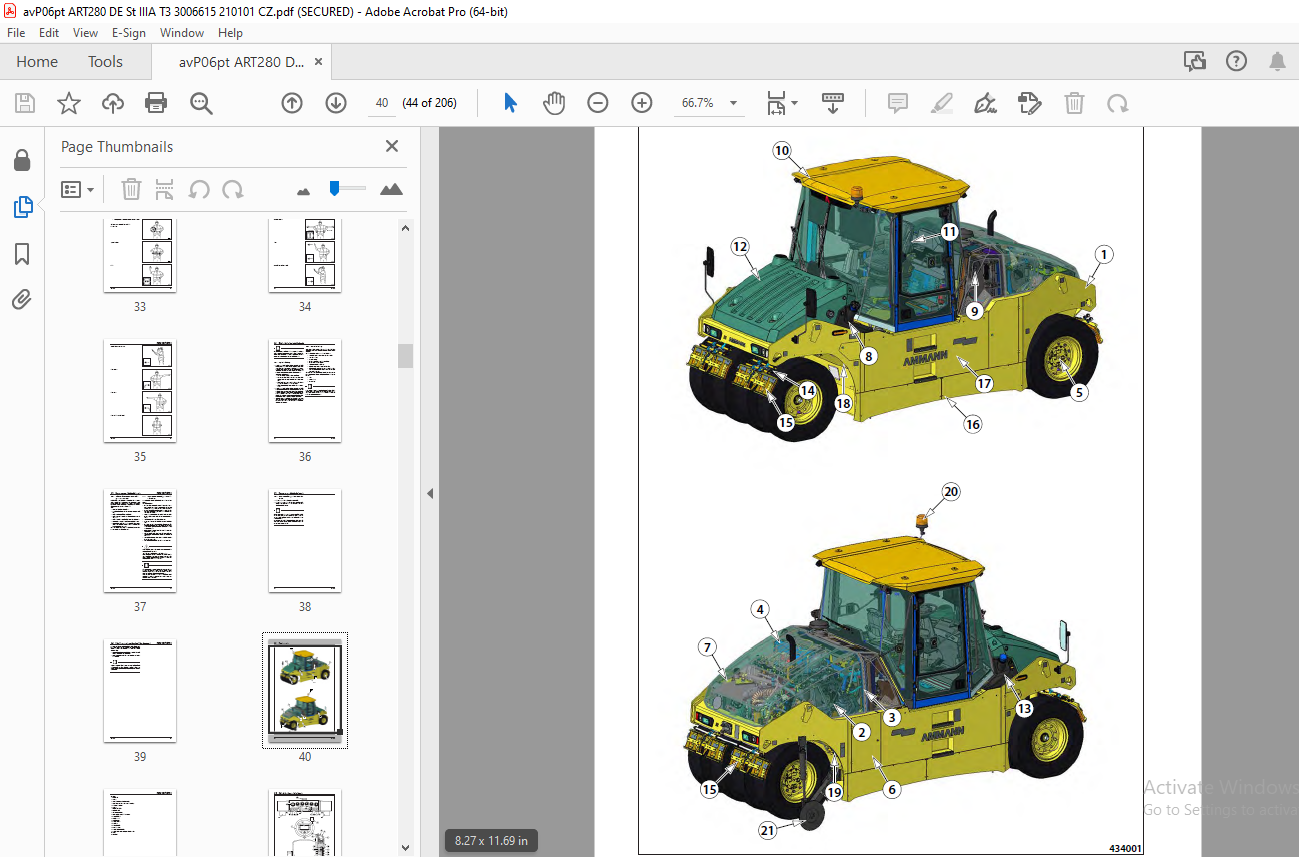This screenshot has height=857, width=1299.
Task: Open fit page options icon
Action: 782,103
